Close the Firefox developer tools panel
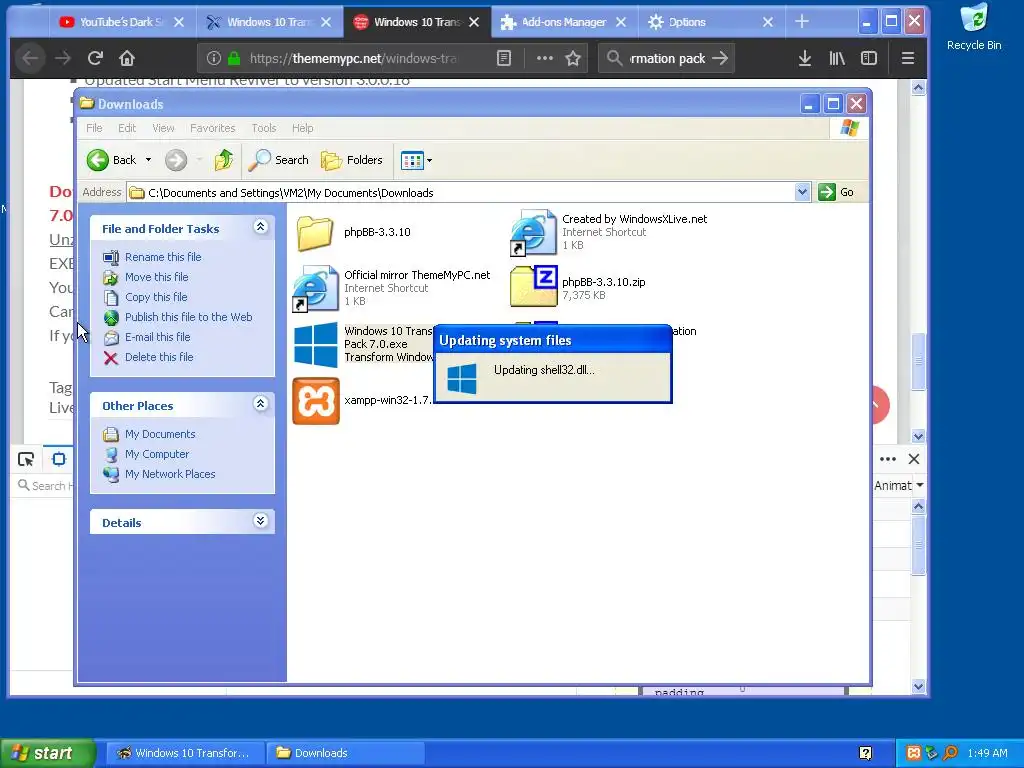The height and width of the screenshot is (768, 1024). tap(914, 459)
